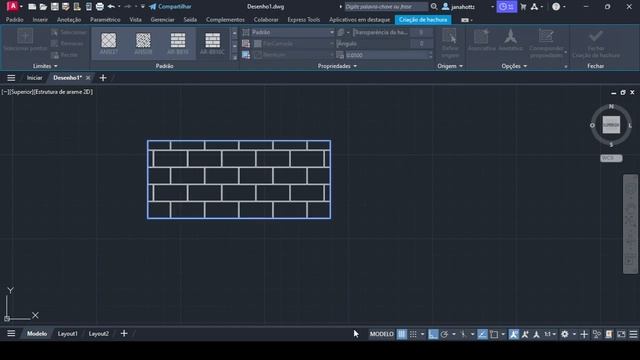Click the Autodesk App Store cart icon
Image resolution: width=640 pixels, height=360 pixels.
click(x=523, y=7)
